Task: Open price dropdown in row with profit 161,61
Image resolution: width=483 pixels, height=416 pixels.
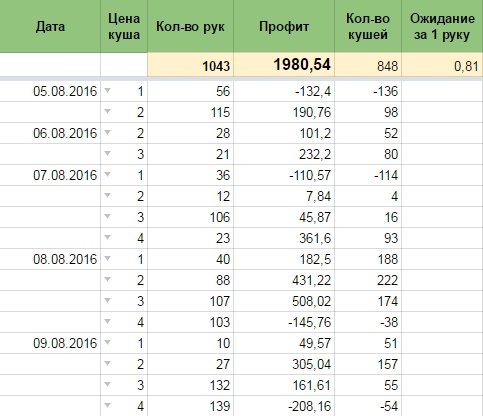Action: pyautogui.click(x=107, y=384)
